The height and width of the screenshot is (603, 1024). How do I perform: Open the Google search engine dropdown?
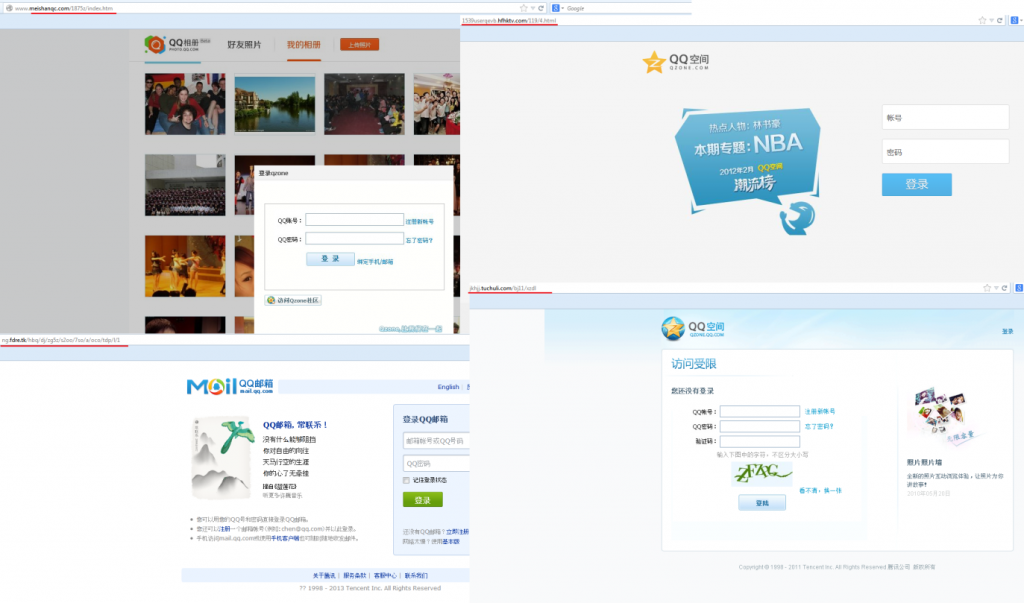pos(558,8)
